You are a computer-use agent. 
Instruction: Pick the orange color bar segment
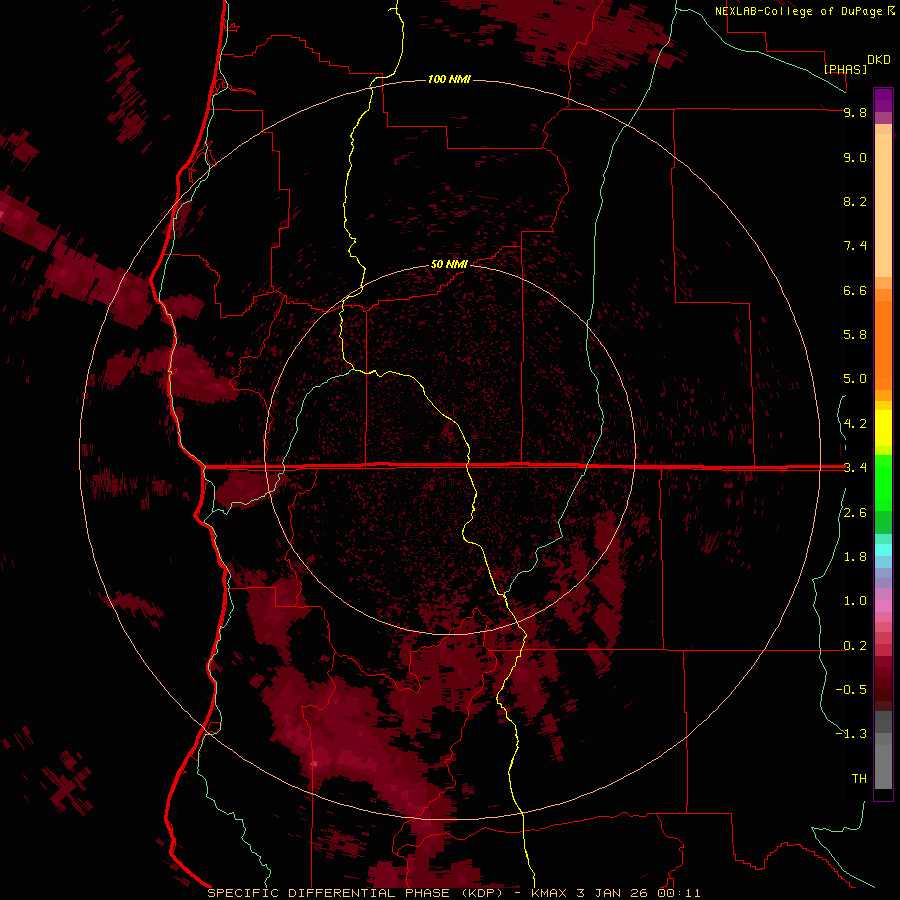(883, 346)
